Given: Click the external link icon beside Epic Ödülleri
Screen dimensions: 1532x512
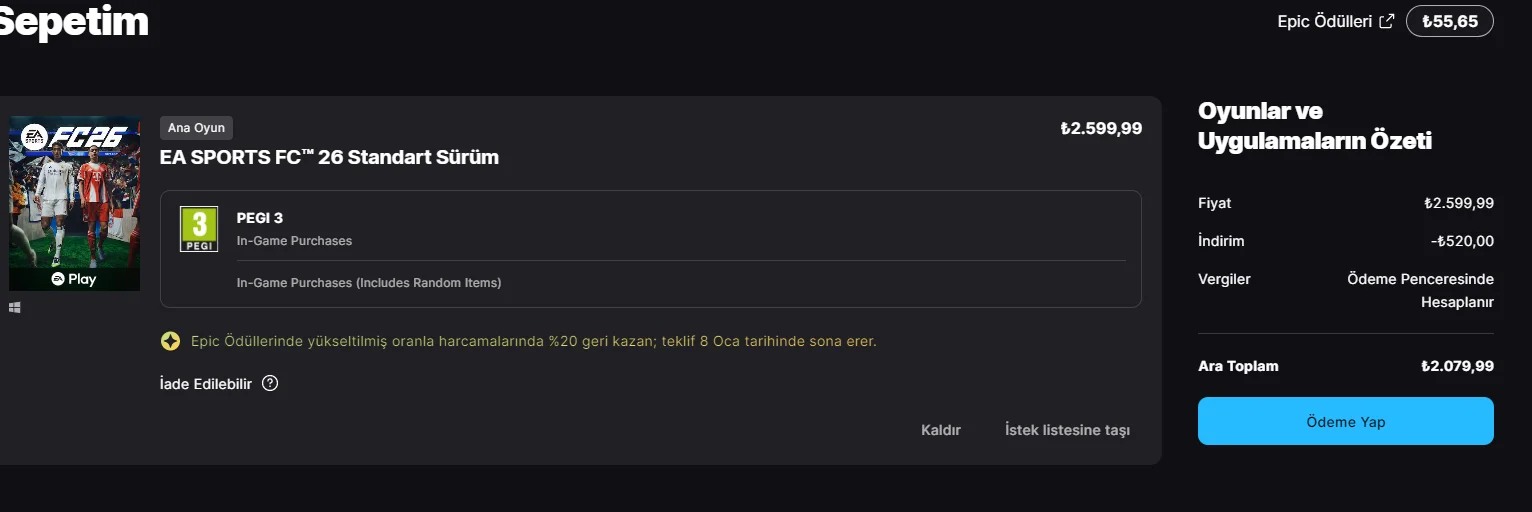Looking at the screenshot, I should tap(1386, 21).
